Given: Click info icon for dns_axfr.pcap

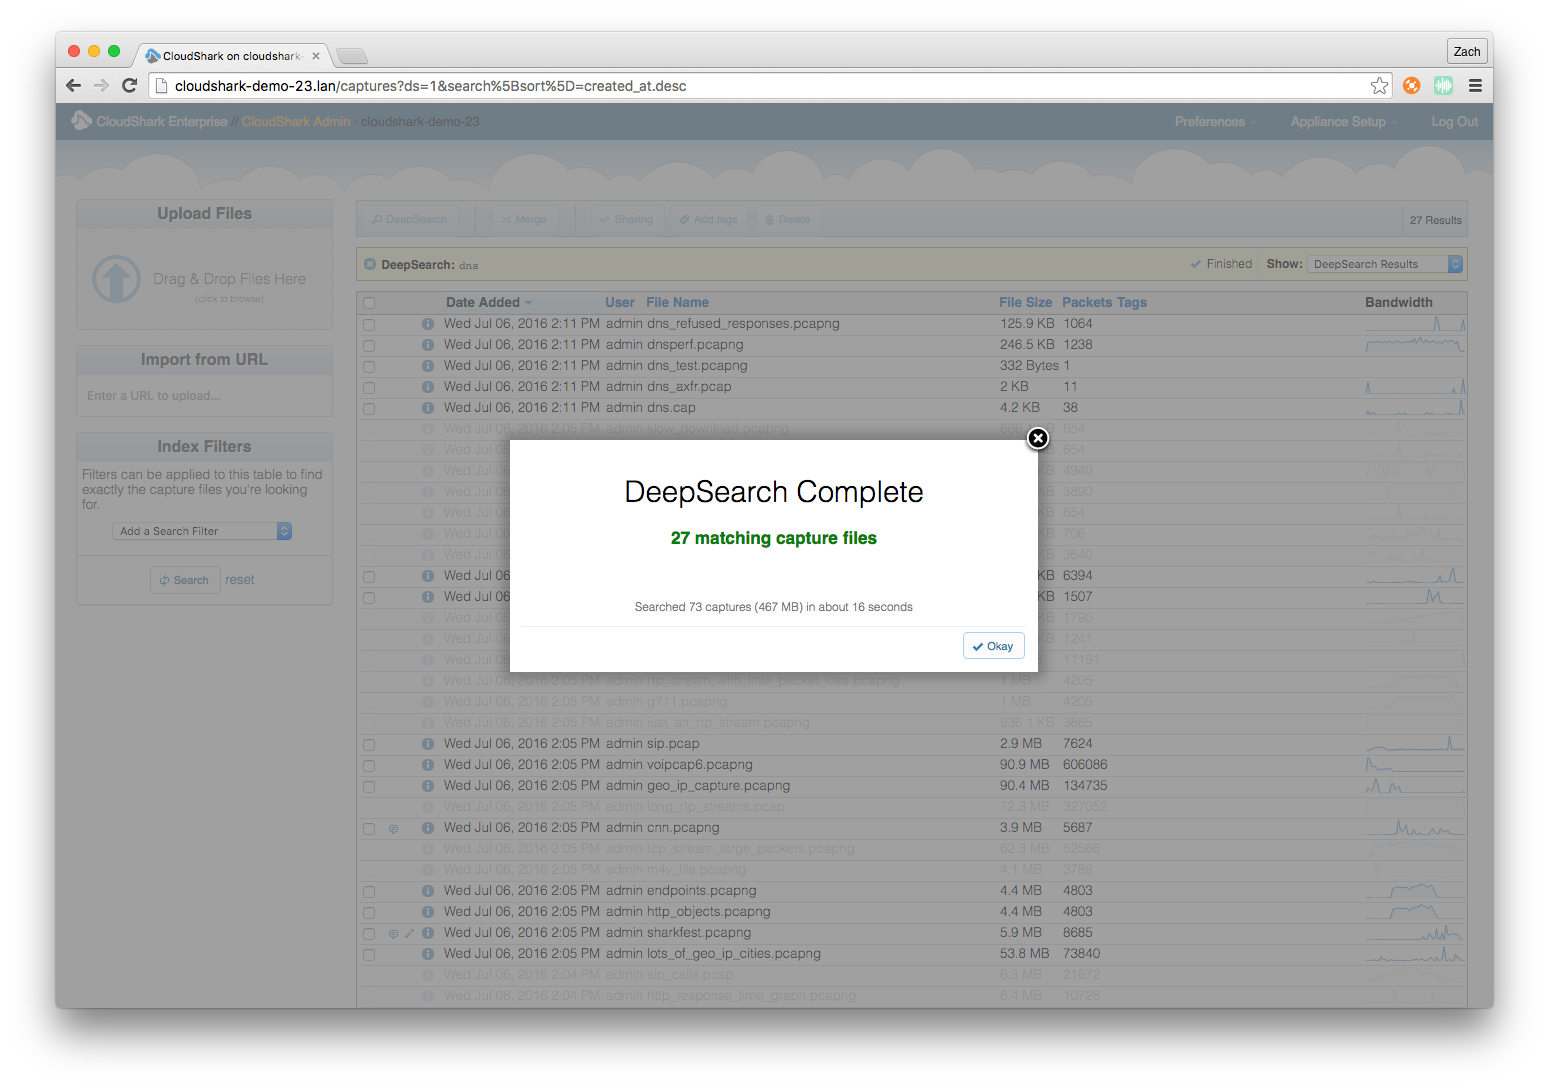Looking at the screenshot, I should (x=428, y=387).
